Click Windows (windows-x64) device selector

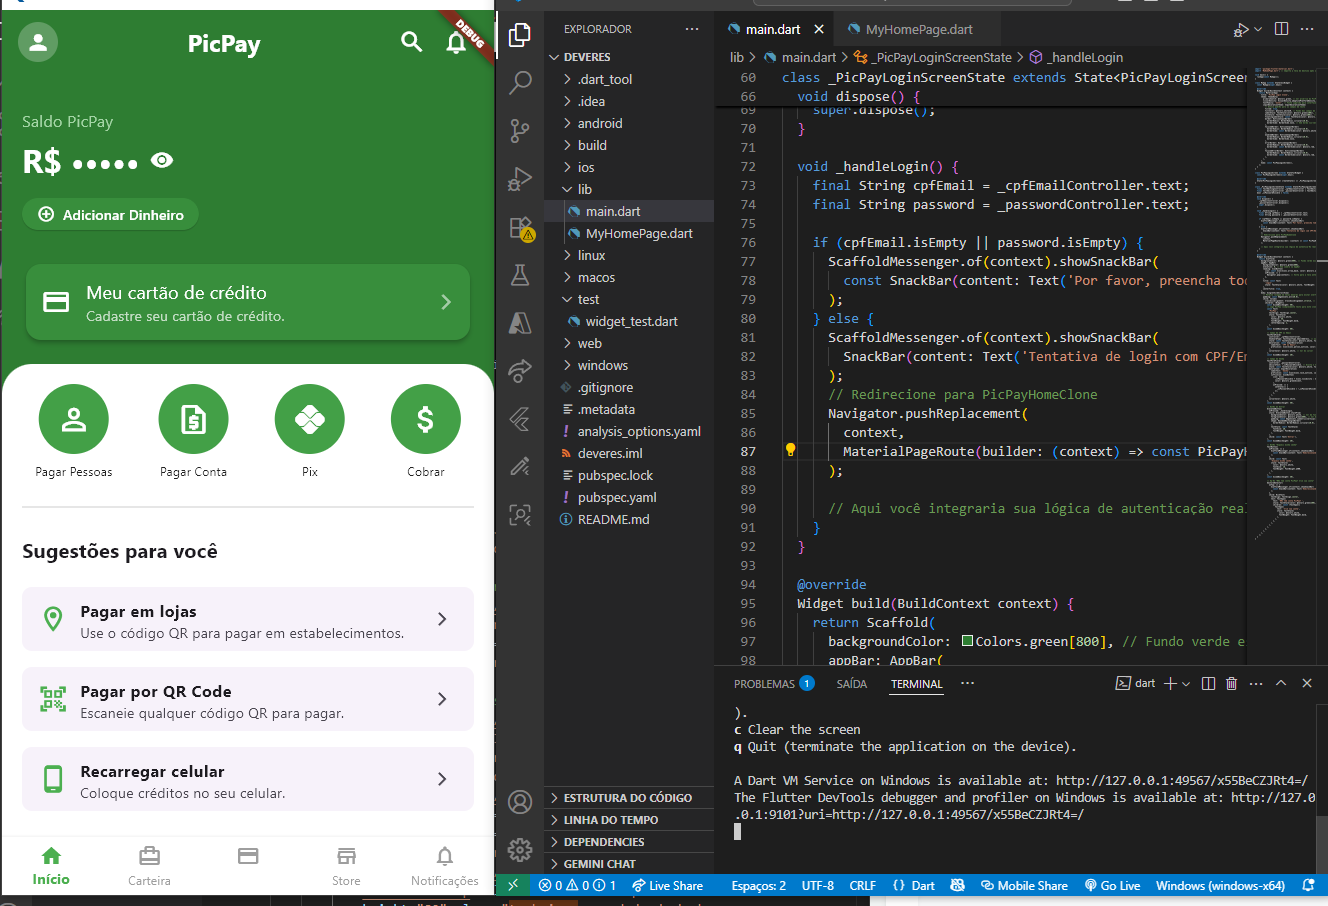point(1220,886)
